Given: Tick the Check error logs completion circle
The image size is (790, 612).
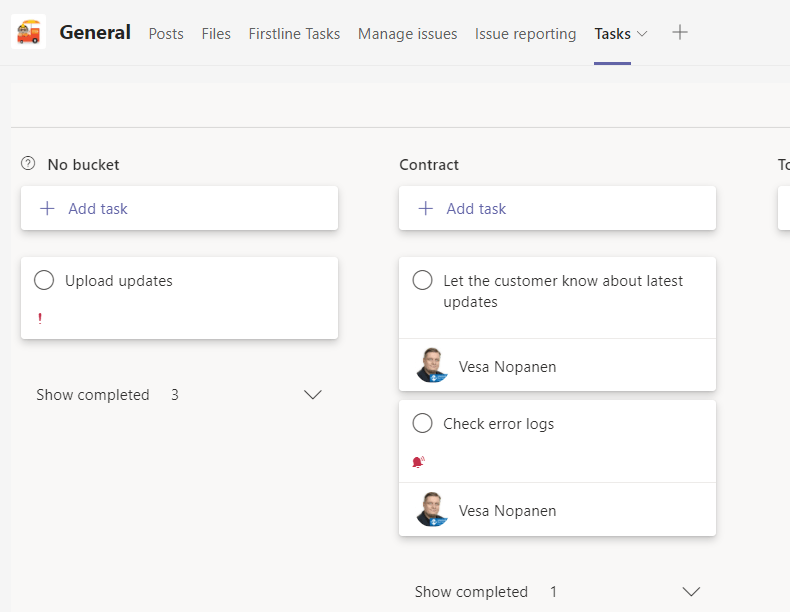Looking at the screenshot, I should (x=422, y=424).
